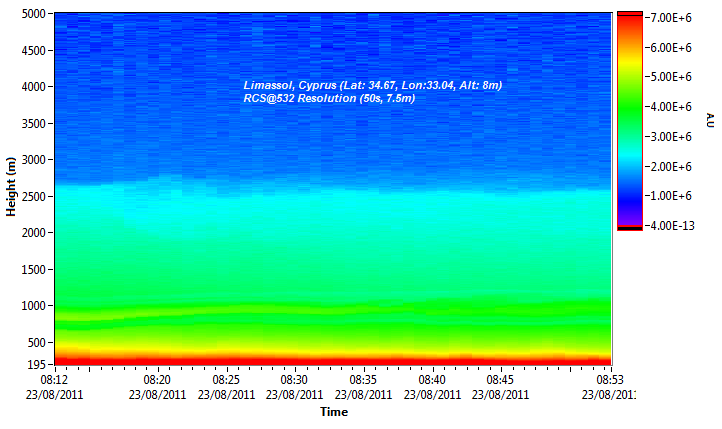This screenshot has width=722, height=429.
Task: Click the 5.00E+6 color scale label
Action: [672, 77]
